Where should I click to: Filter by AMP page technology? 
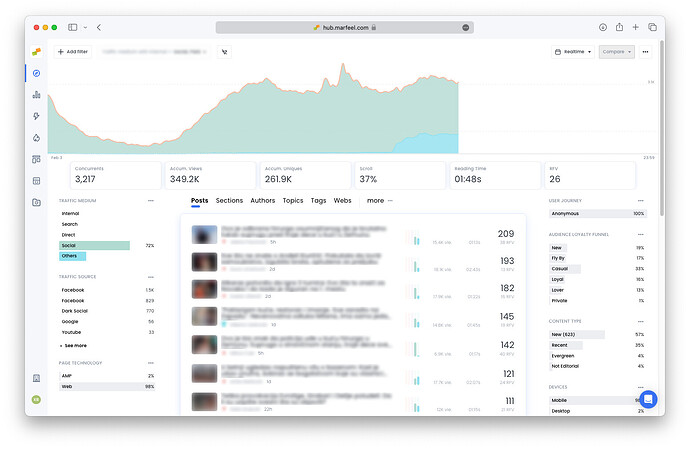click(x=107, y=375)
